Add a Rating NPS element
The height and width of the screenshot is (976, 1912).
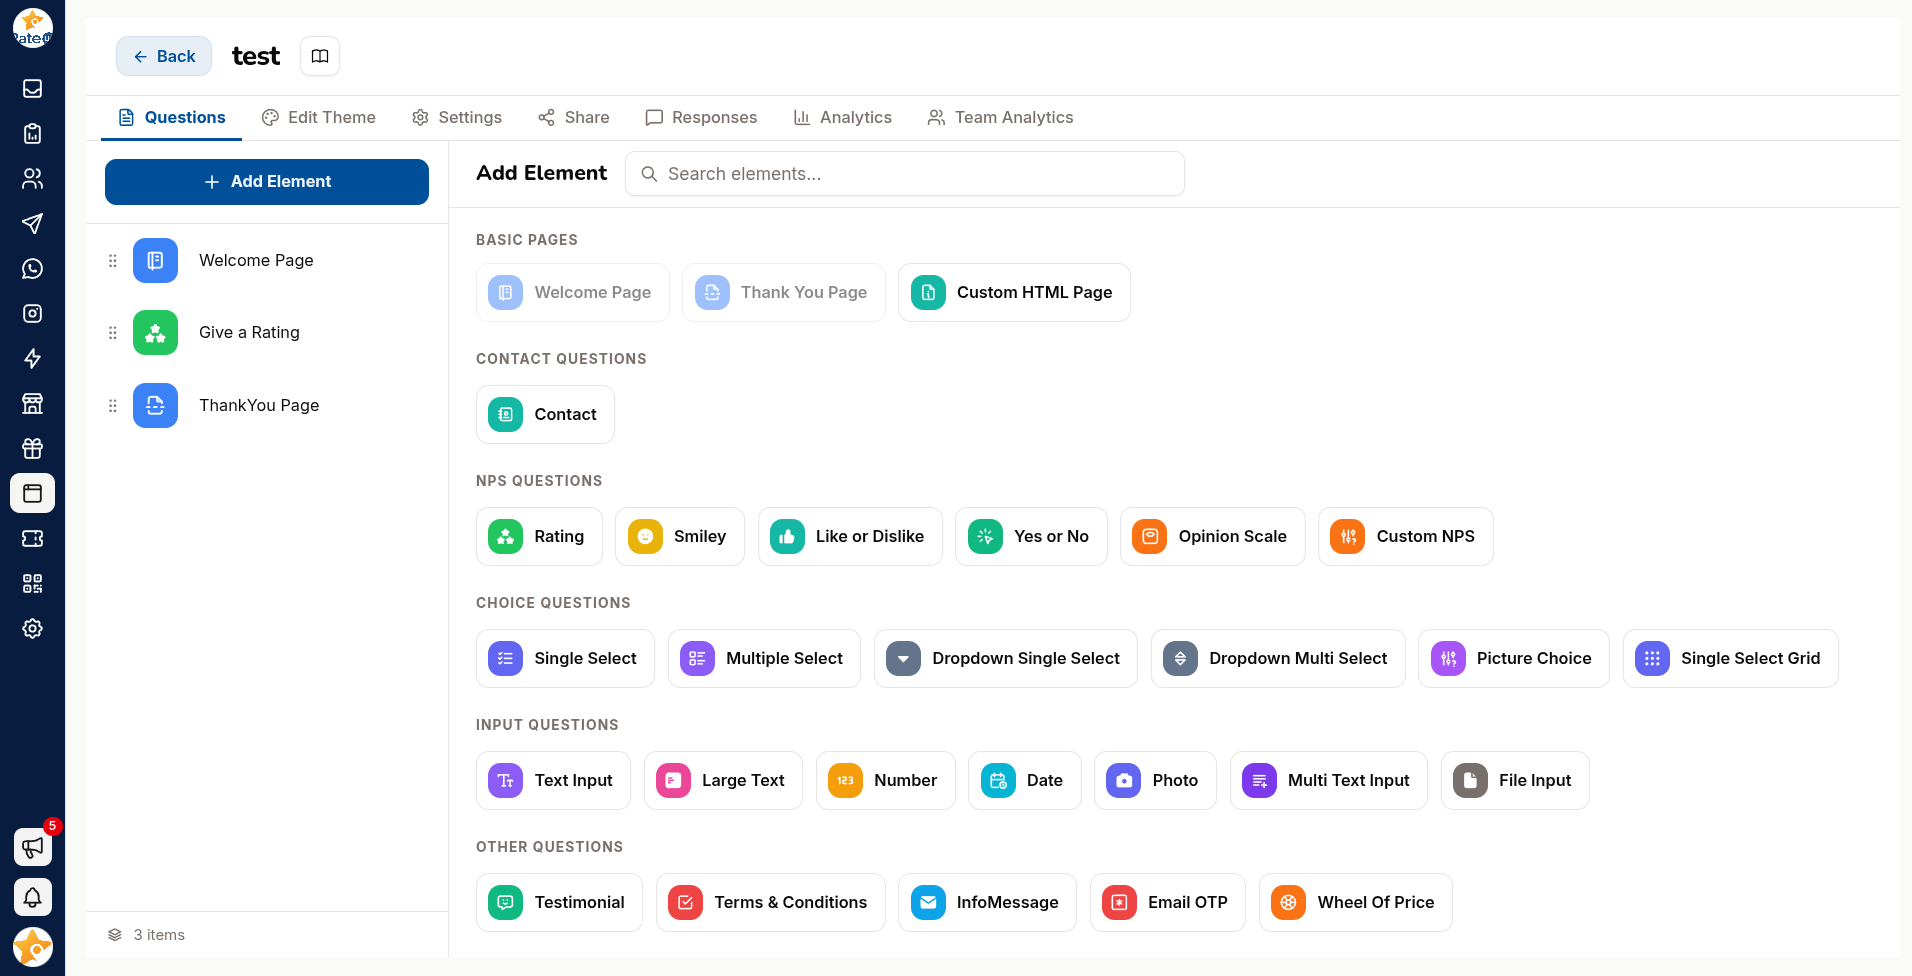coord(539,537)
